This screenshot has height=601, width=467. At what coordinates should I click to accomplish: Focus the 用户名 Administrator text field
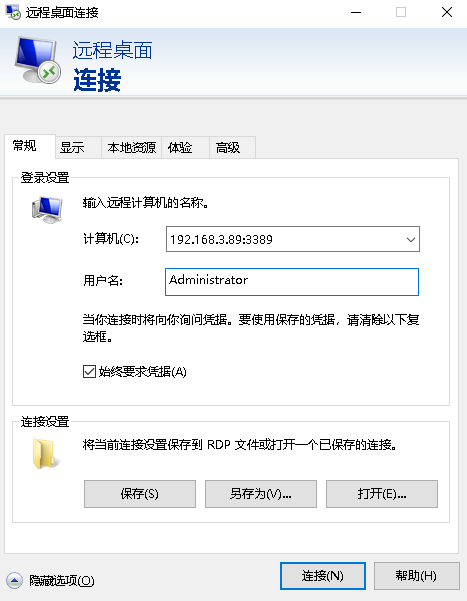[x=292, y=282]
